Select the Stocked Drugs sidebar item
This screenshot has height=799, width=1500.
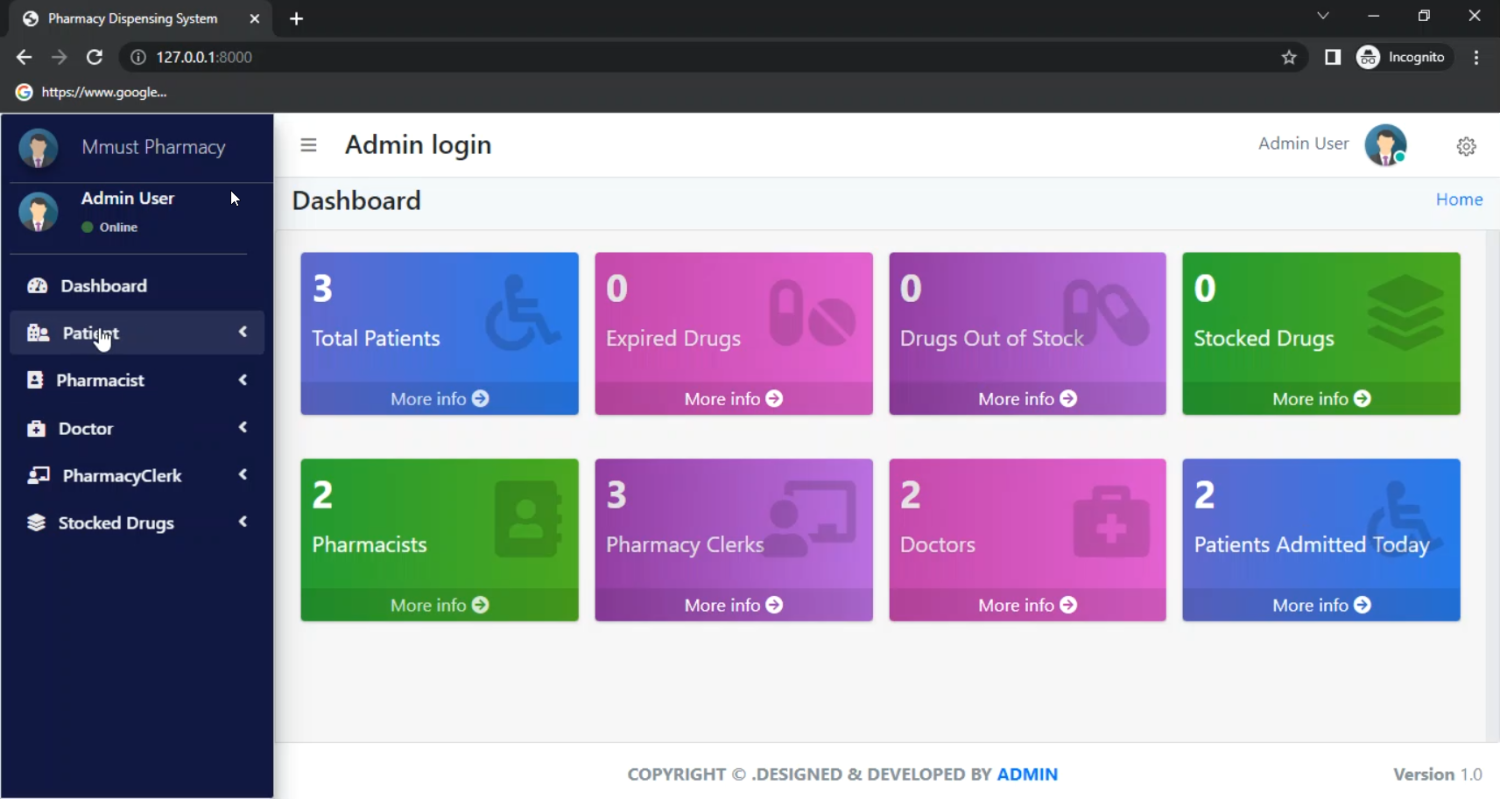pos(137,522)
